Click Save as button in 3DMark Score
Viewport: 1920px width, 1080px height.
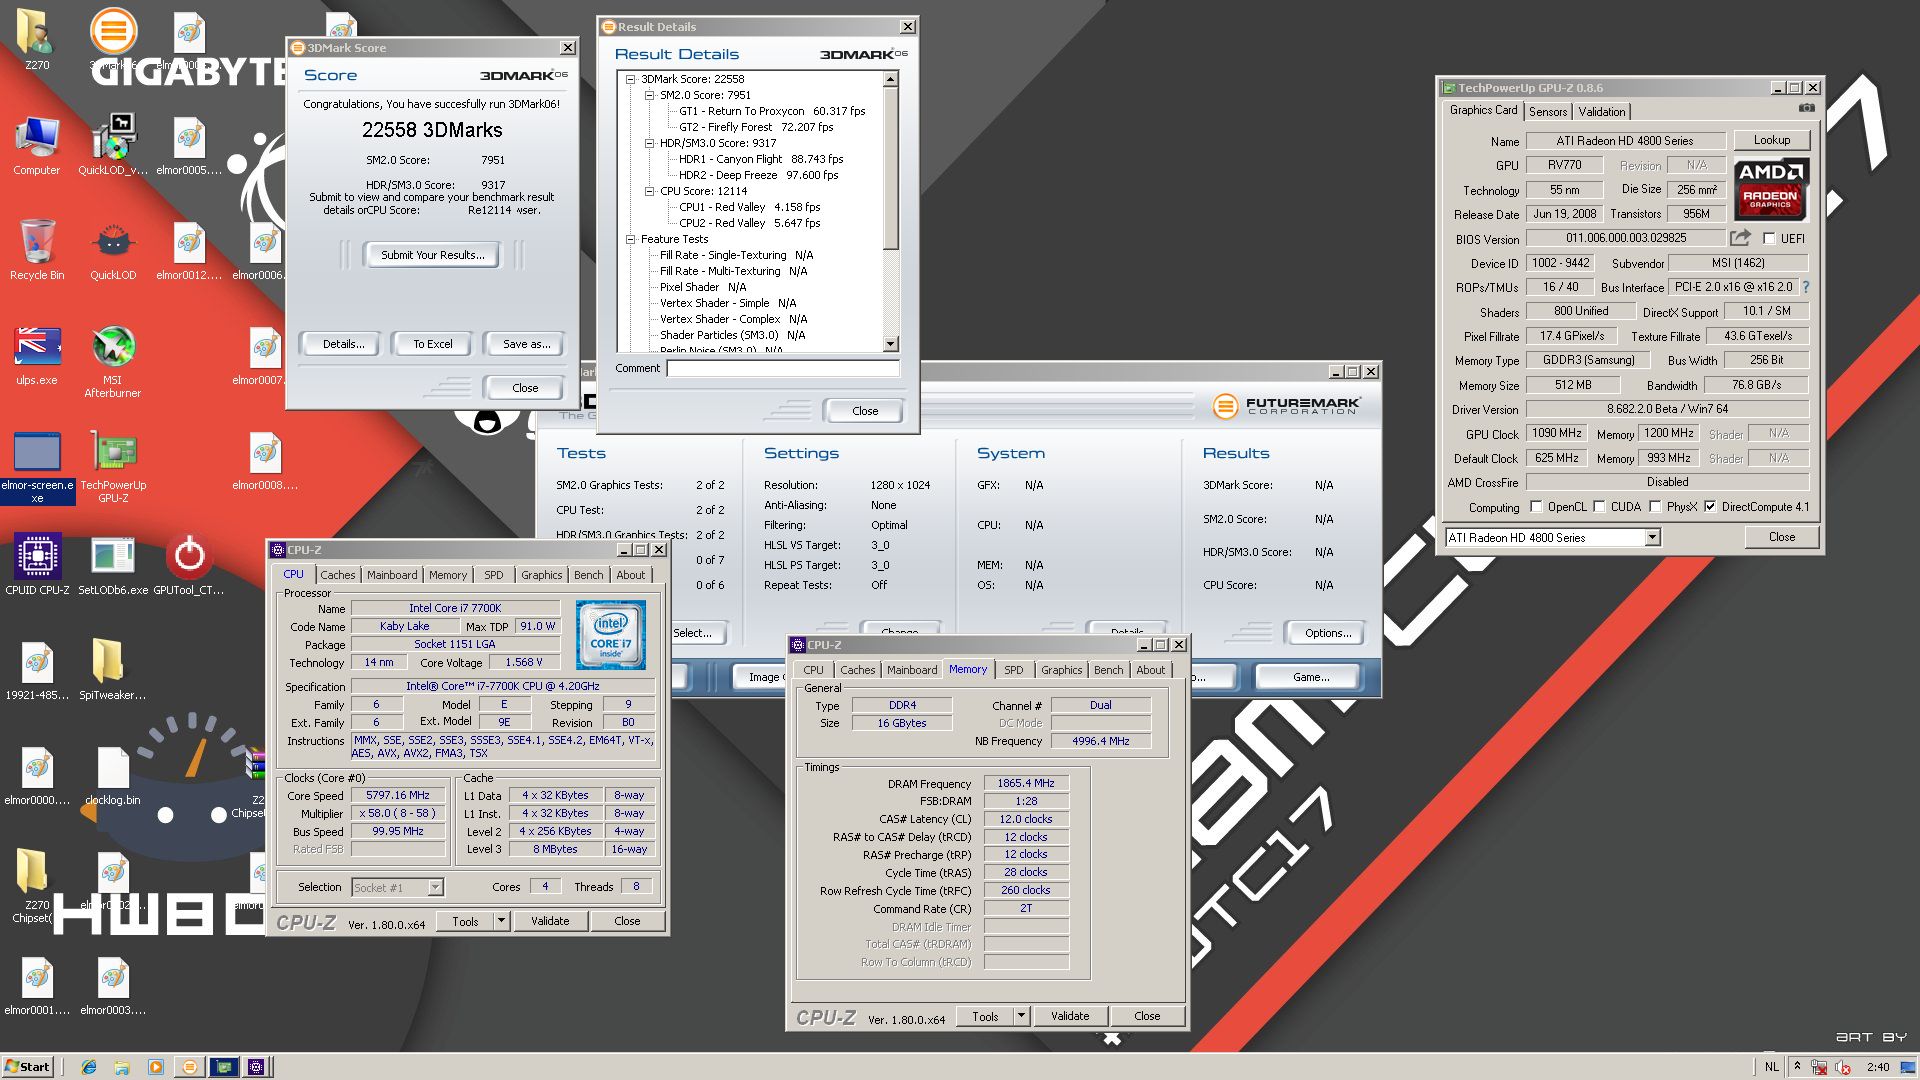(526, 344)
